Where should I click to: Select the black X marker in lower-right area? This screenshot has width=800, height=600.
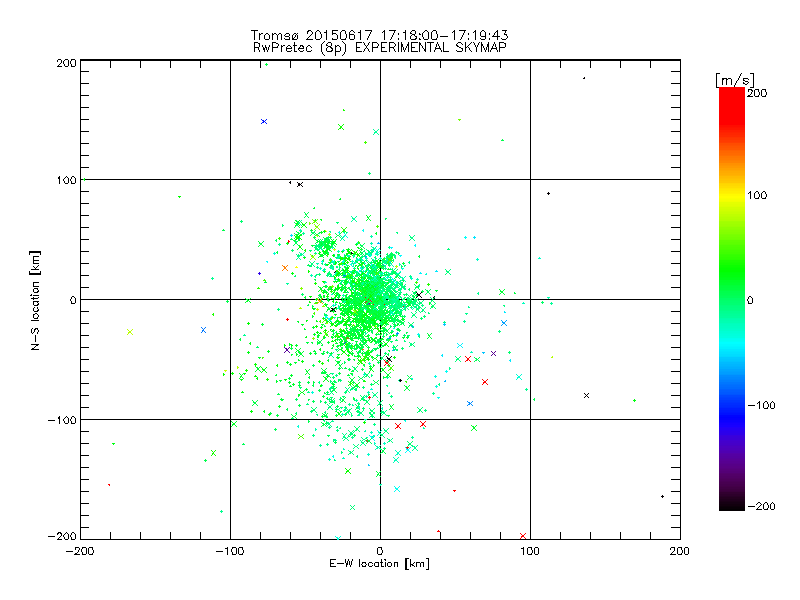tap(586, 395)
